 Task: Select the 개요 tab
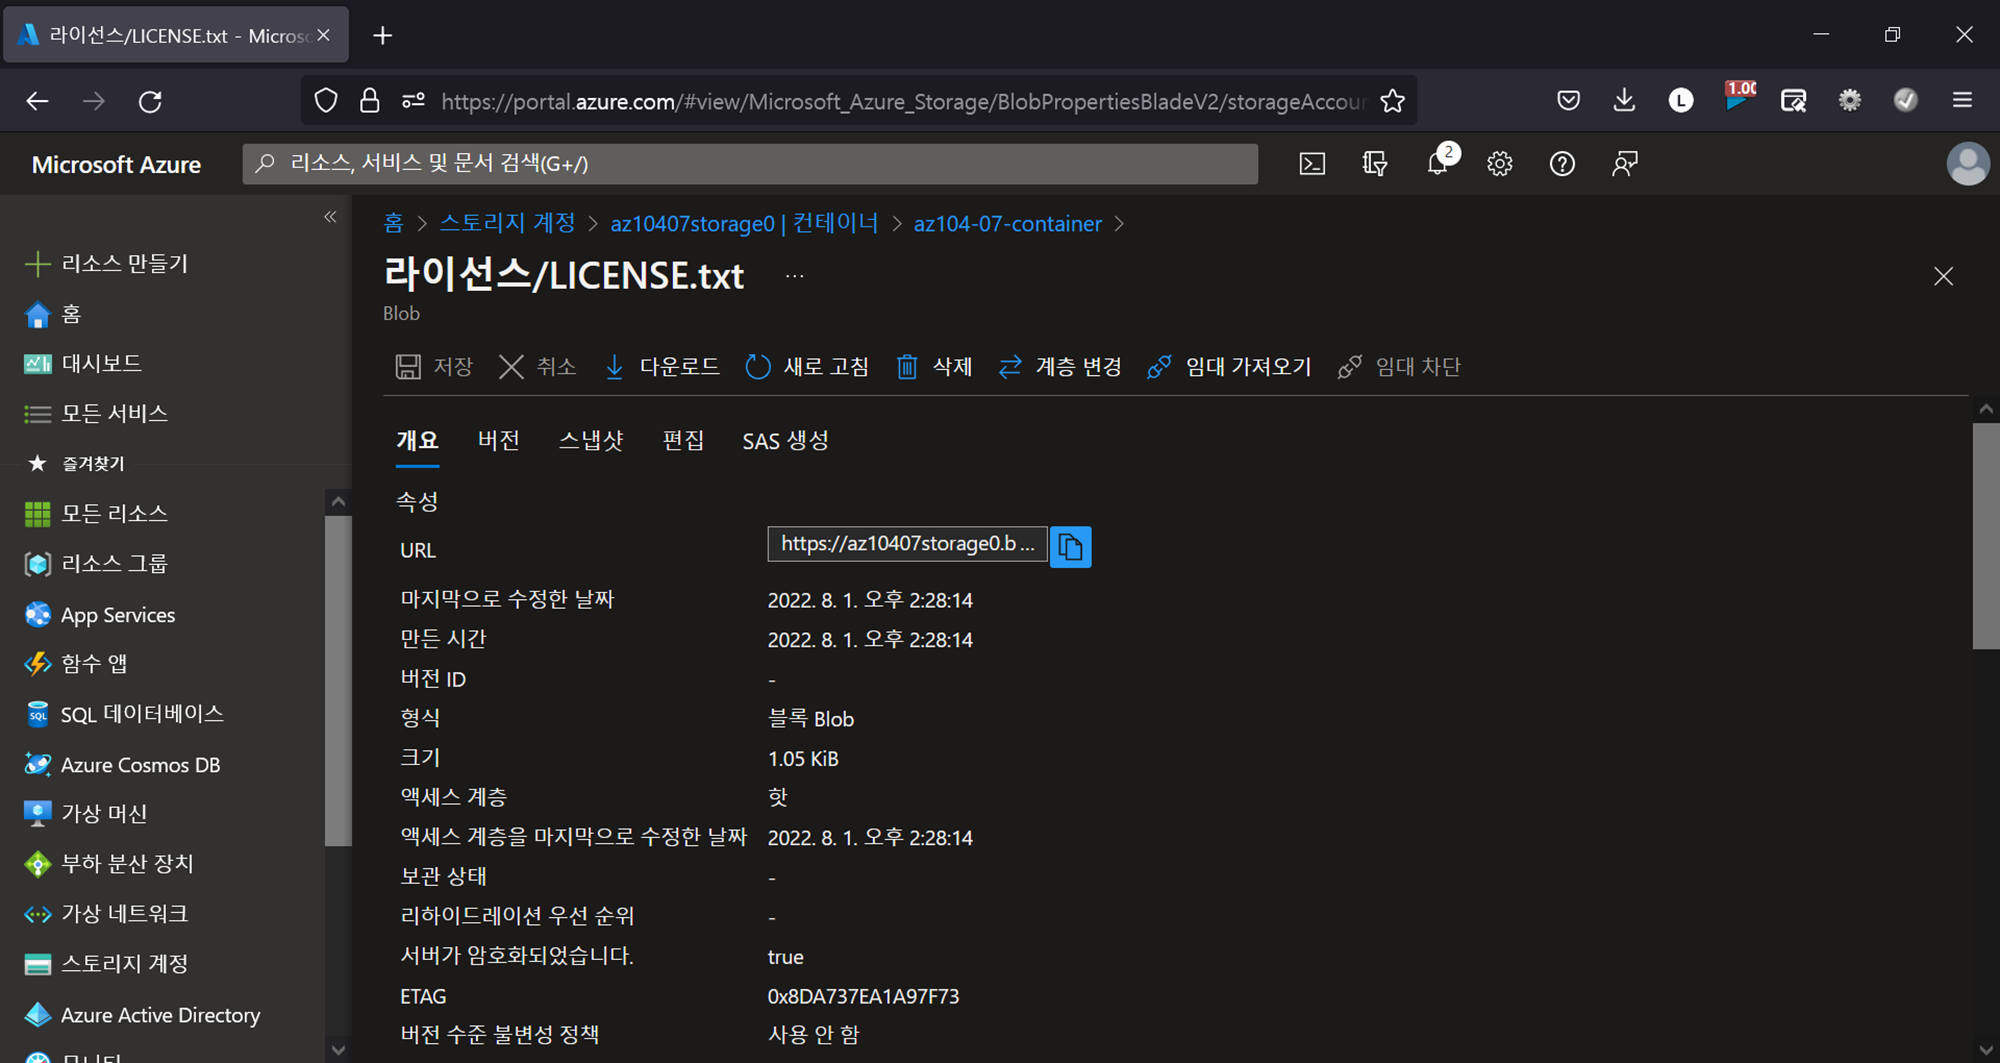click(x=417, y=441)
